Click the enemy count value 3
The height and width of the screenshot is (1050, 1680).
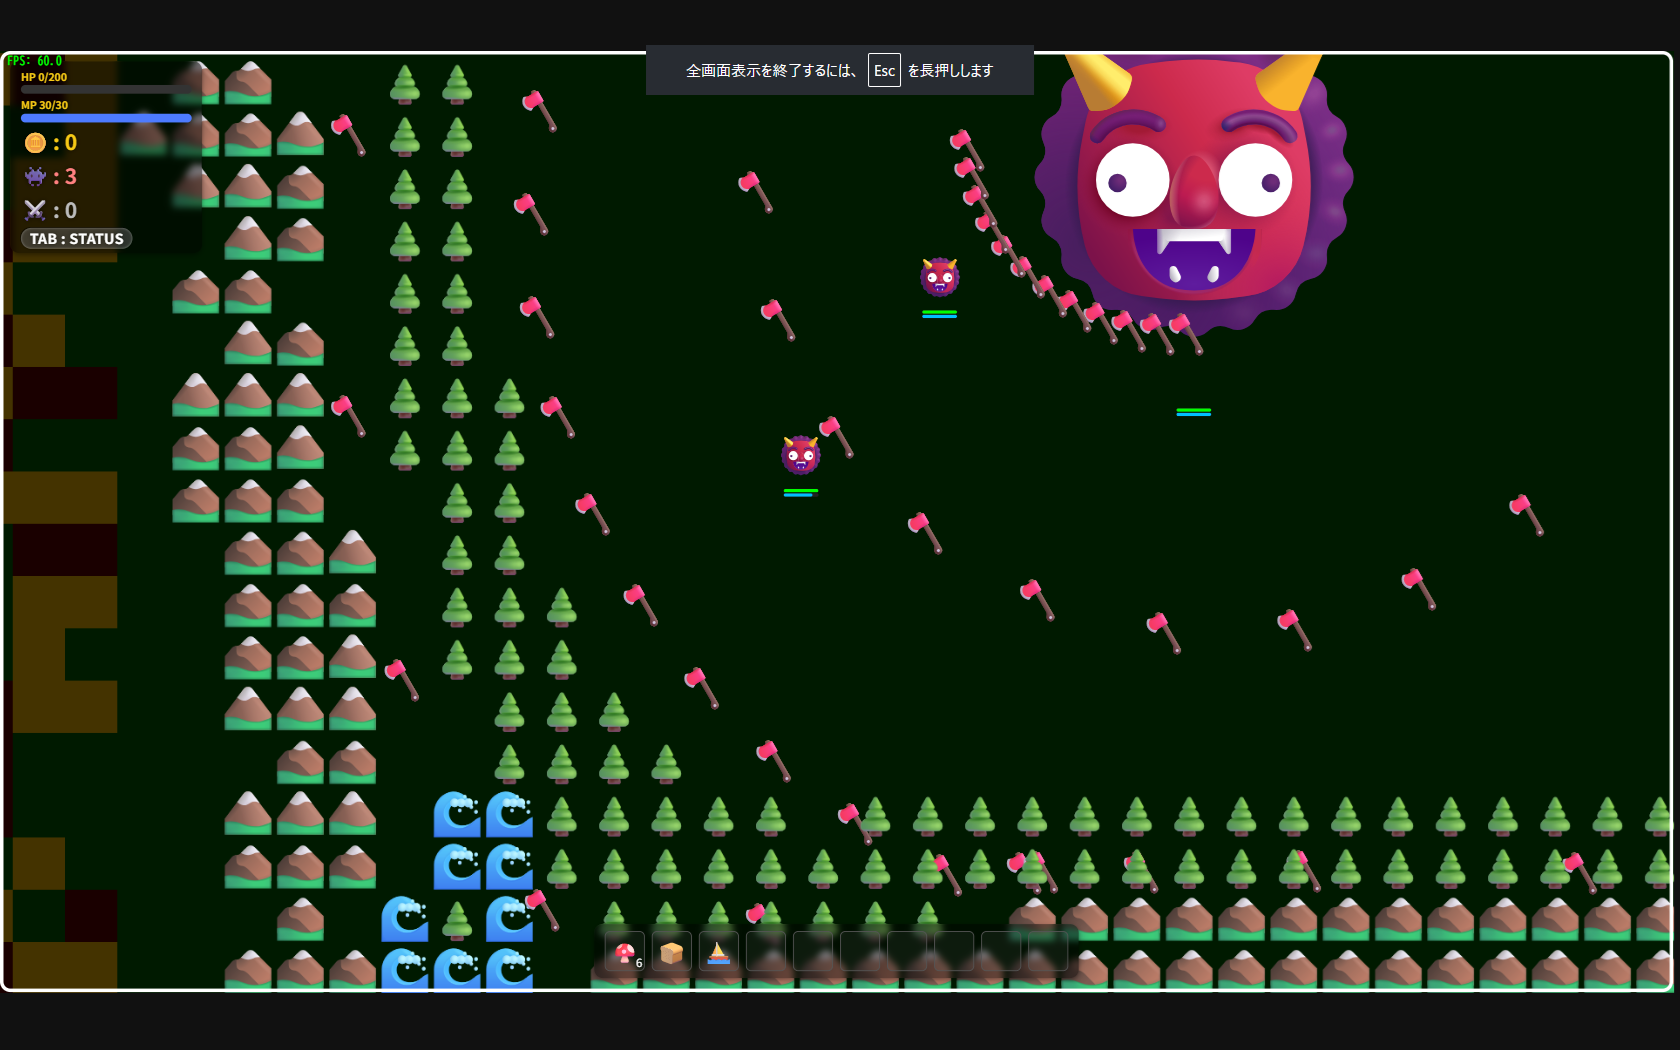(x=71, y=177)
